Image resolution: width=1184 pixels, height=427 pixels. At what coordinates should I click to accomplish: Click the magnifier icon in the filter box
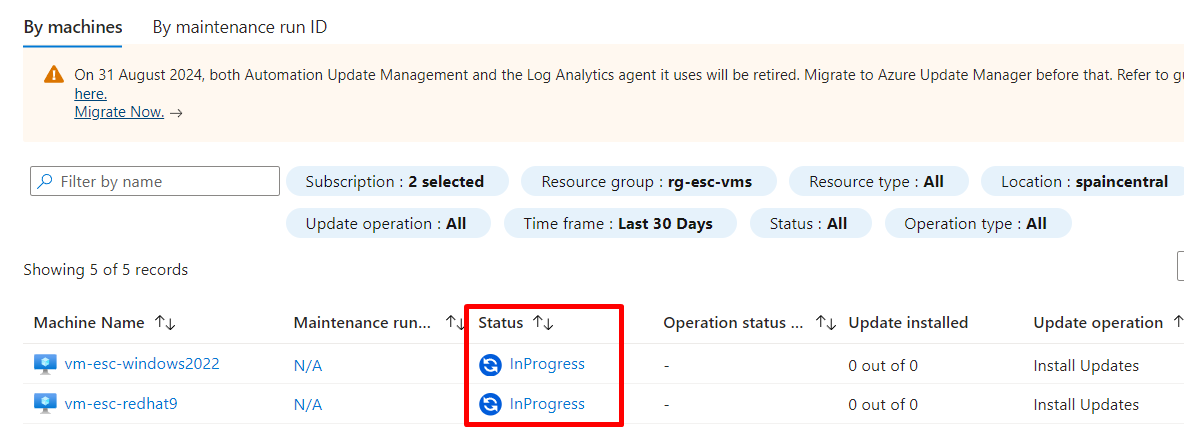(x=45, y=181)
